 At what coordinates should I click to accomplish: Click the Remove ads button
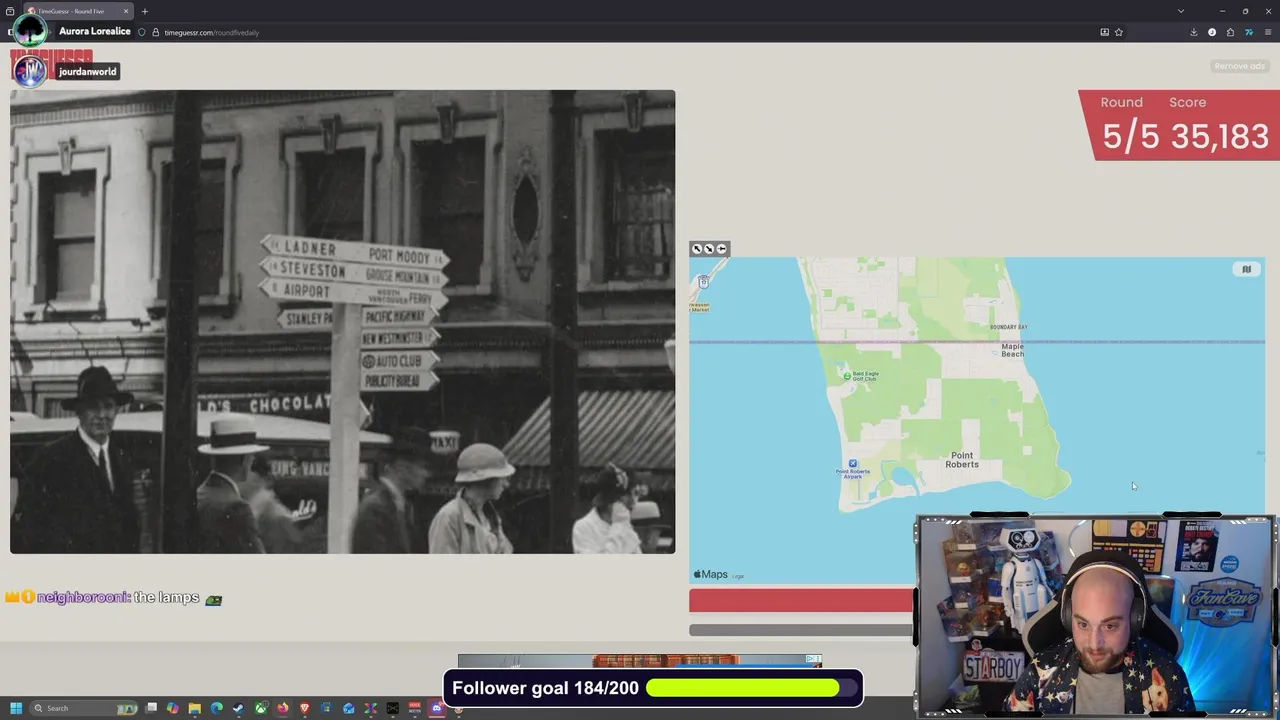click(1239, 66)
